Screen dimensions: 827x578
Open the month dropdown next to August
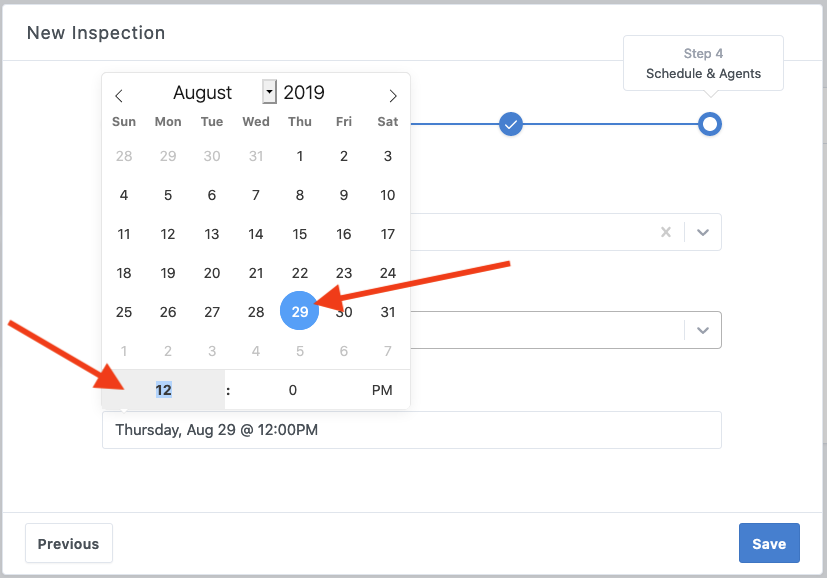point(269,92)
